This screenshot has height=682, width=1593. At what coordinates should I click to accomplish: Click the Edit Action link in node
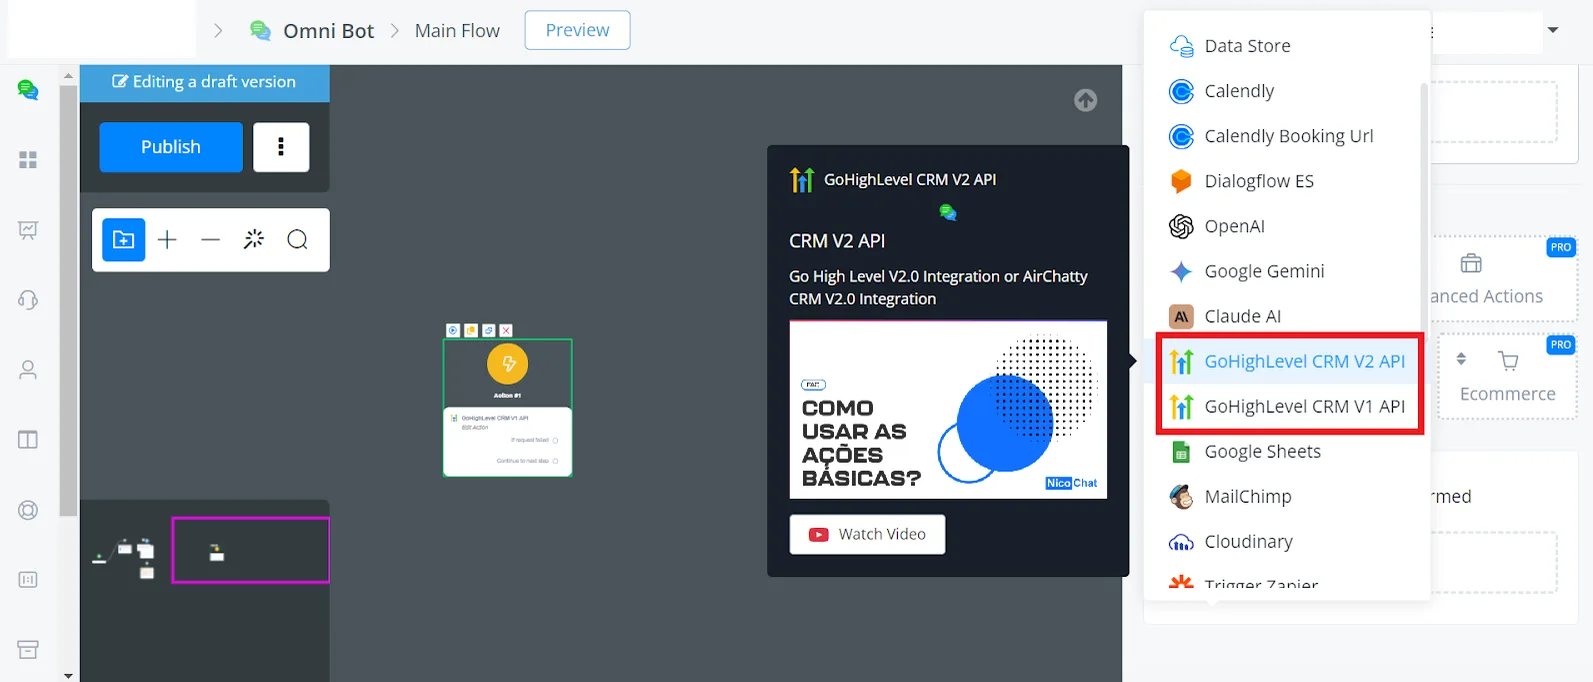click(474, 427)
